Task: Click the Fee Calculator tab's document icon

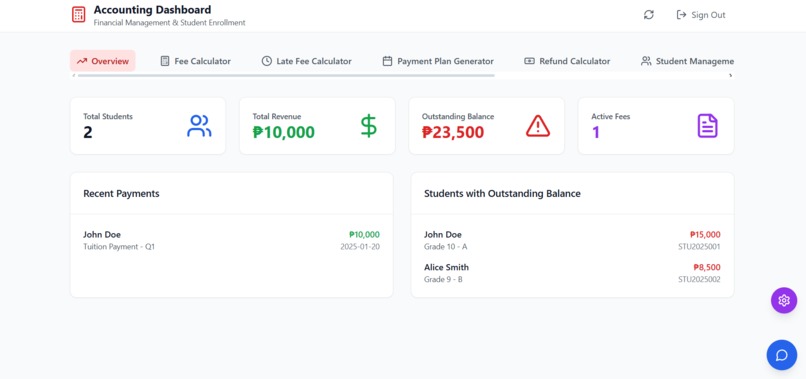Action: 165,61
